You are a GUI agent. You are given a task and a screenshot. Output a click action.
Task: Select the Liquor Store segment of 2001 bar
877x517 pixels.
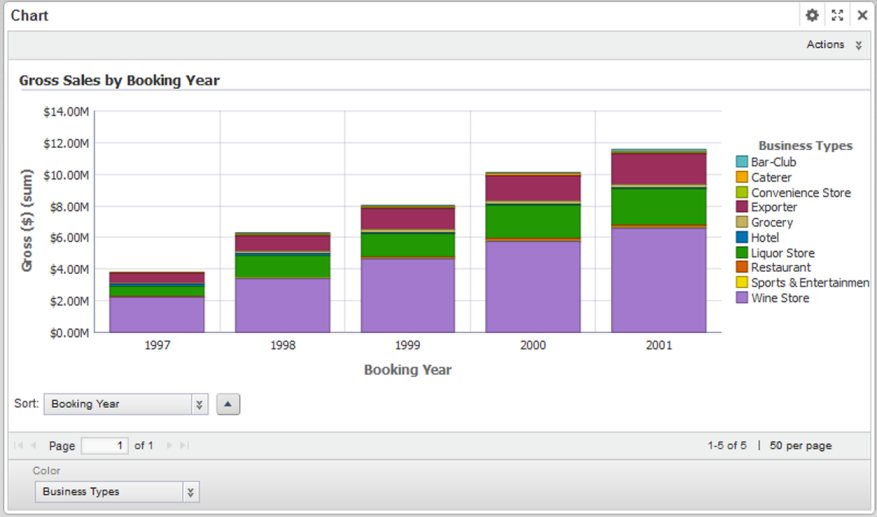tap(659, 206)
